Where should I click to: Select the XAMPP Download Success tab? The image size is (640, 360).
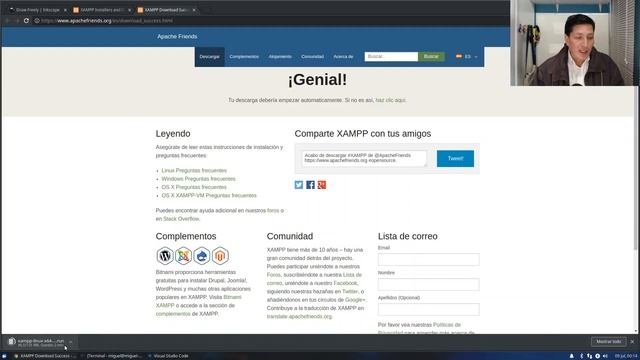tap(166, 10)
